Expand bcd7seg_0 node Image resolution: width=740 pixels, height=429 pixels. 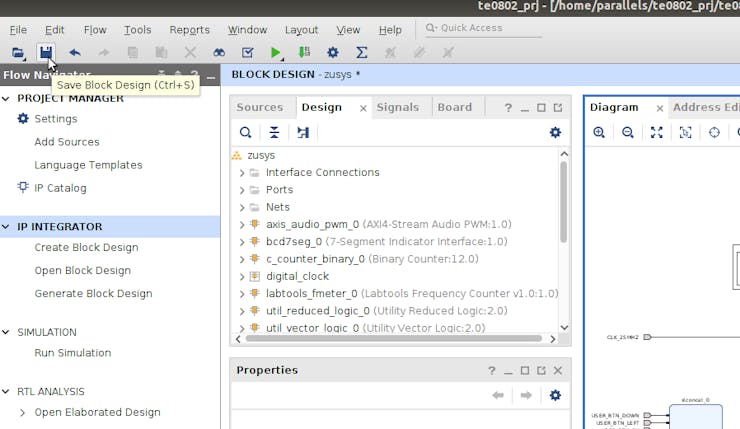click(x=242, y=242)
